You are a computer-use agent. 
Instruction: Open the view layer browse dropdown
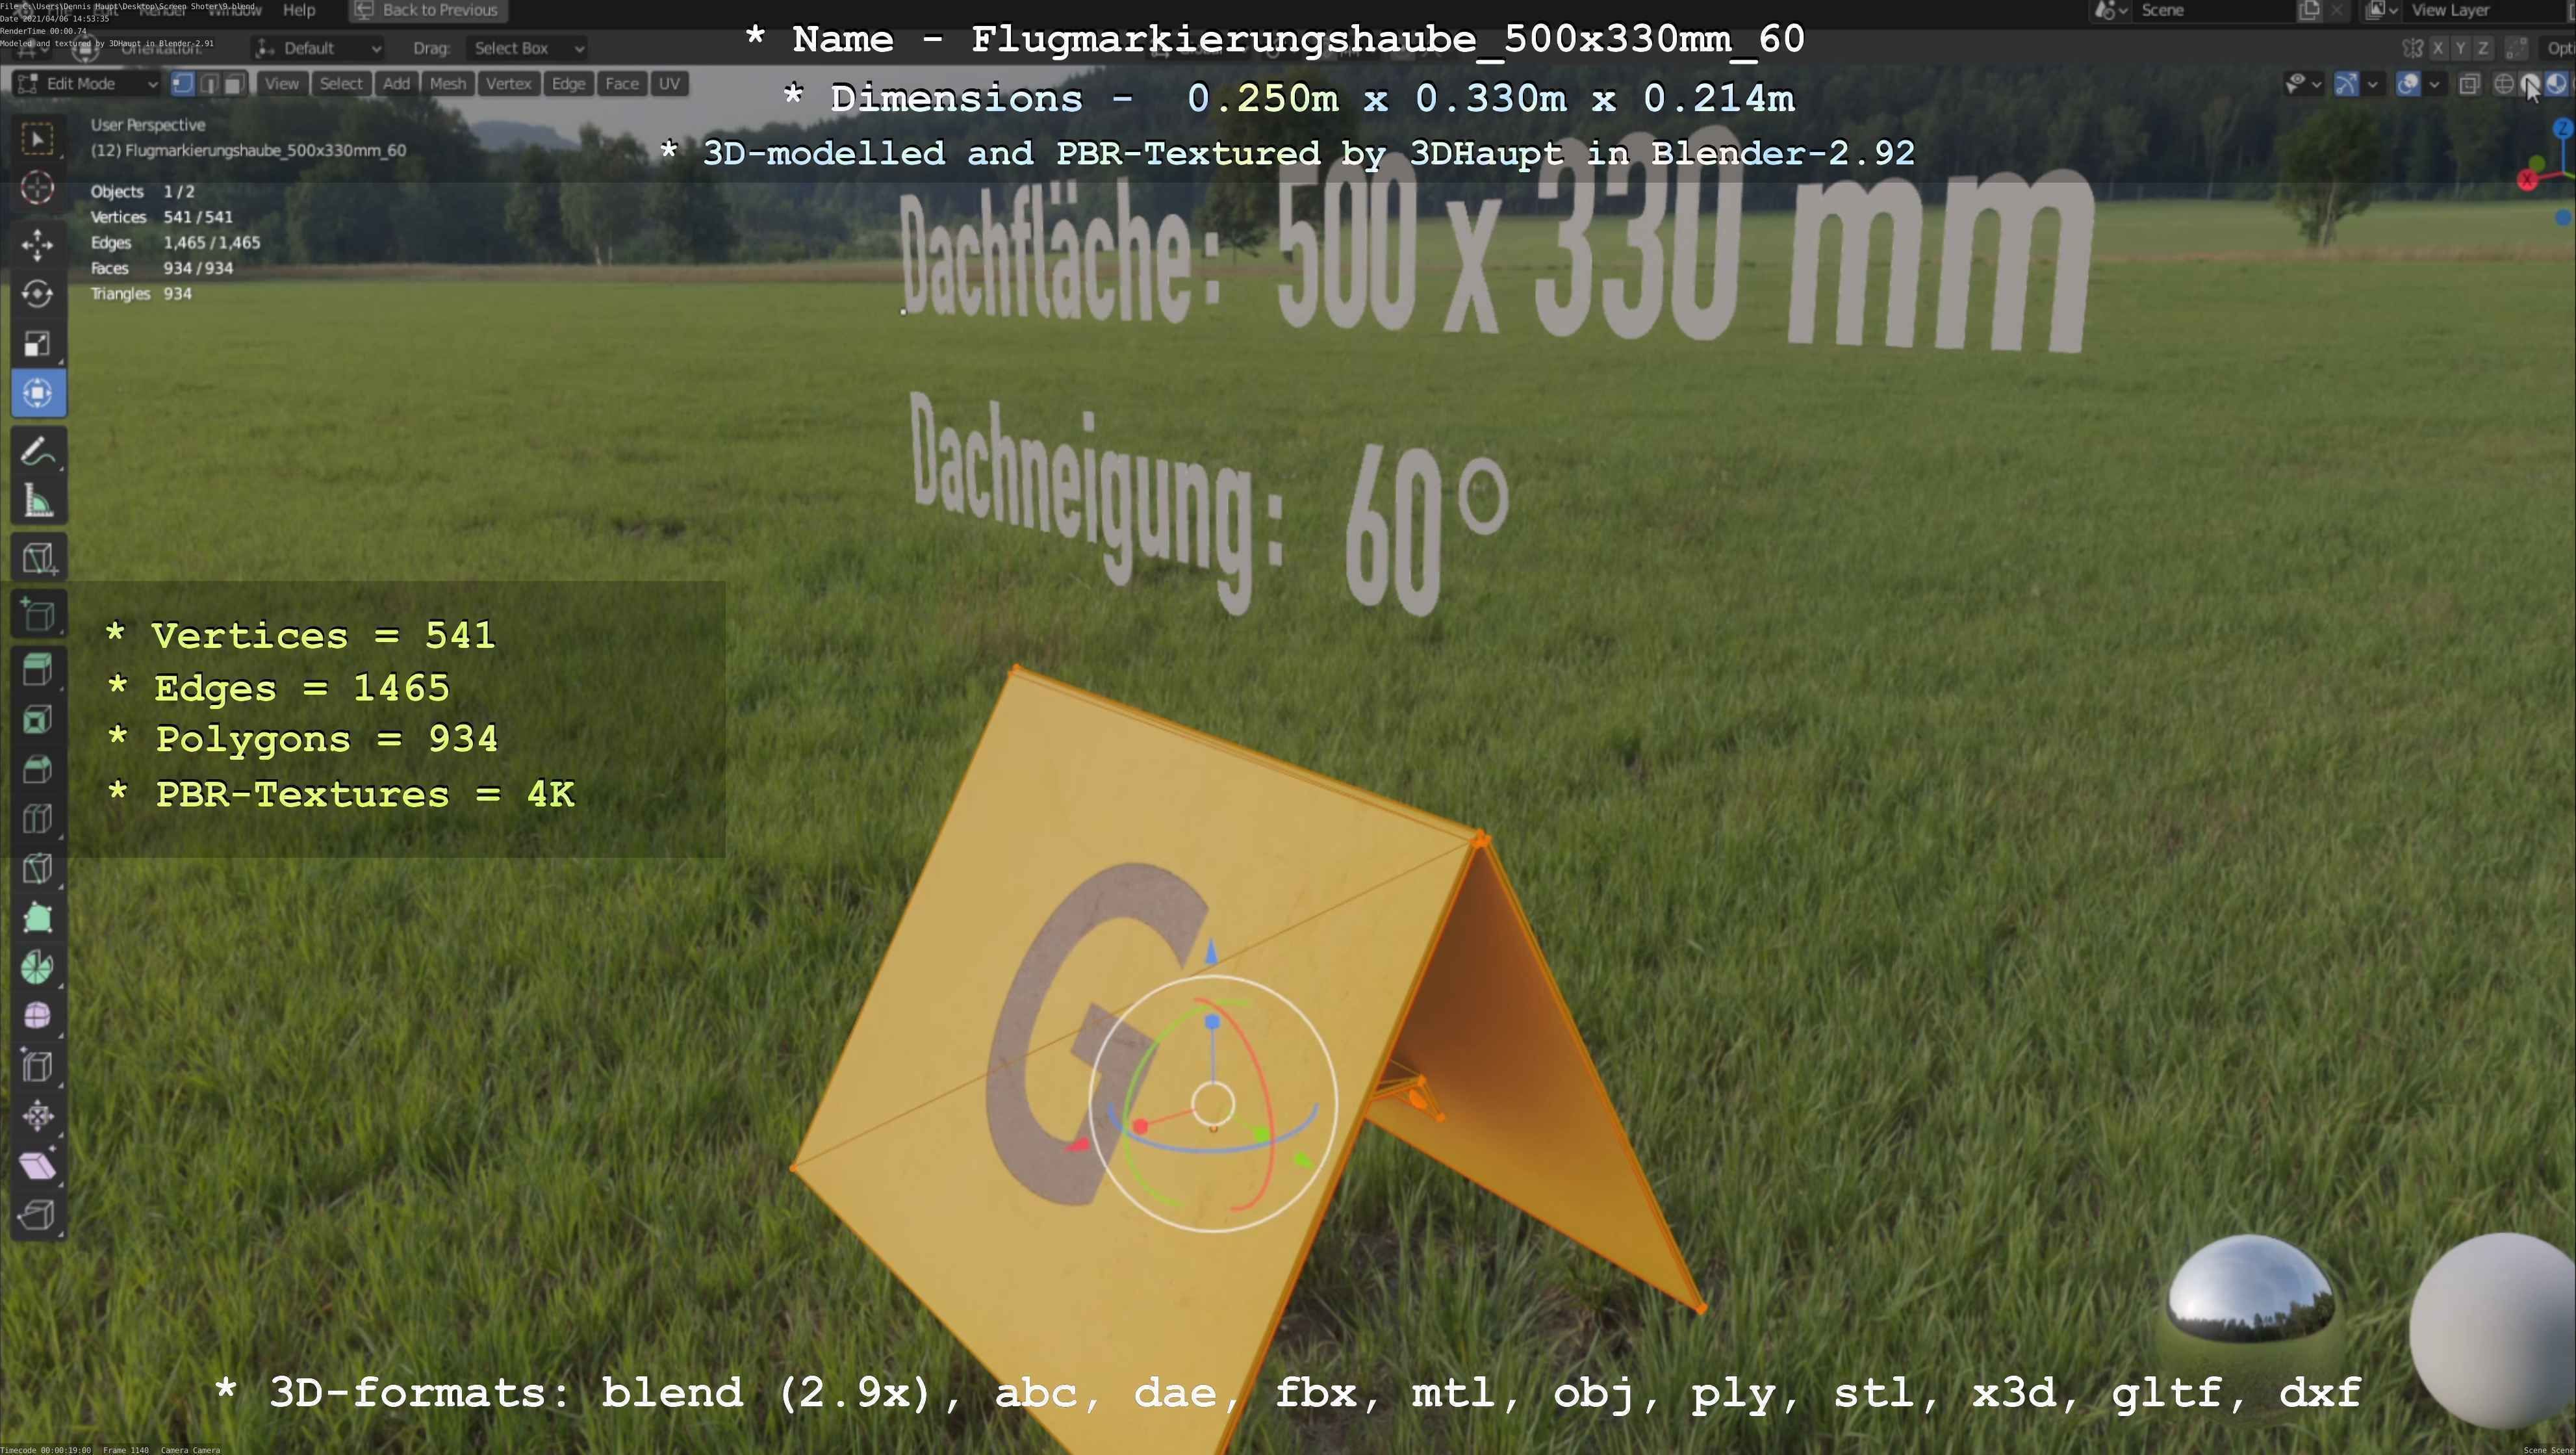click(2381, 10)
